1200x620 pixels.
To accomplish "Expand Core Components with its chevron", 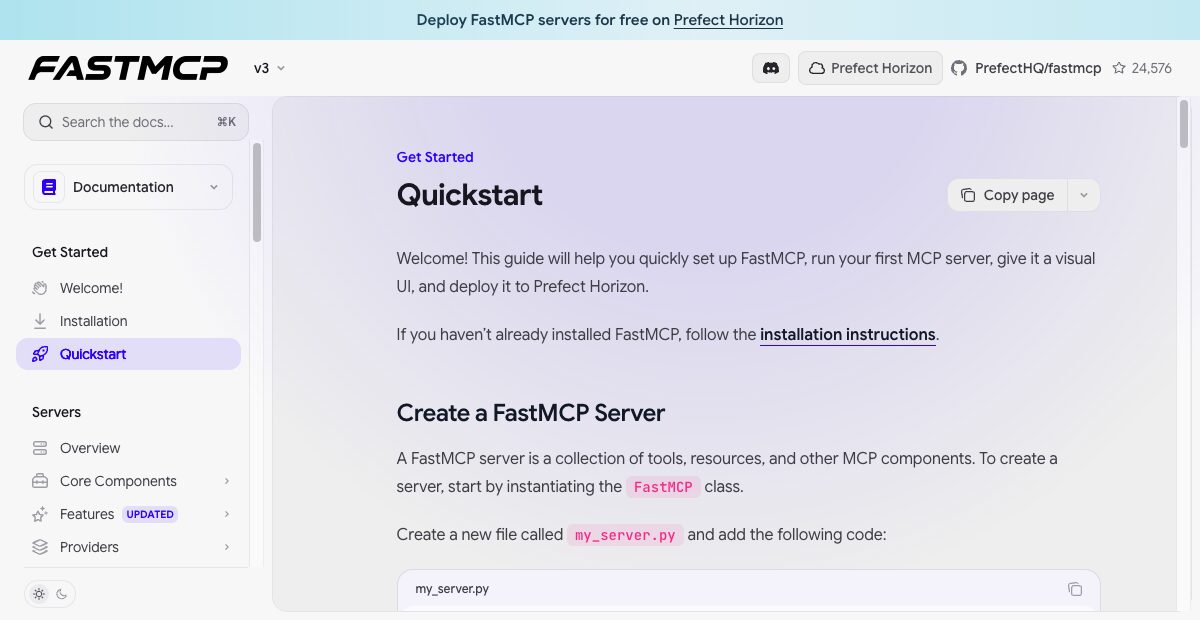I will coord(227,481).
